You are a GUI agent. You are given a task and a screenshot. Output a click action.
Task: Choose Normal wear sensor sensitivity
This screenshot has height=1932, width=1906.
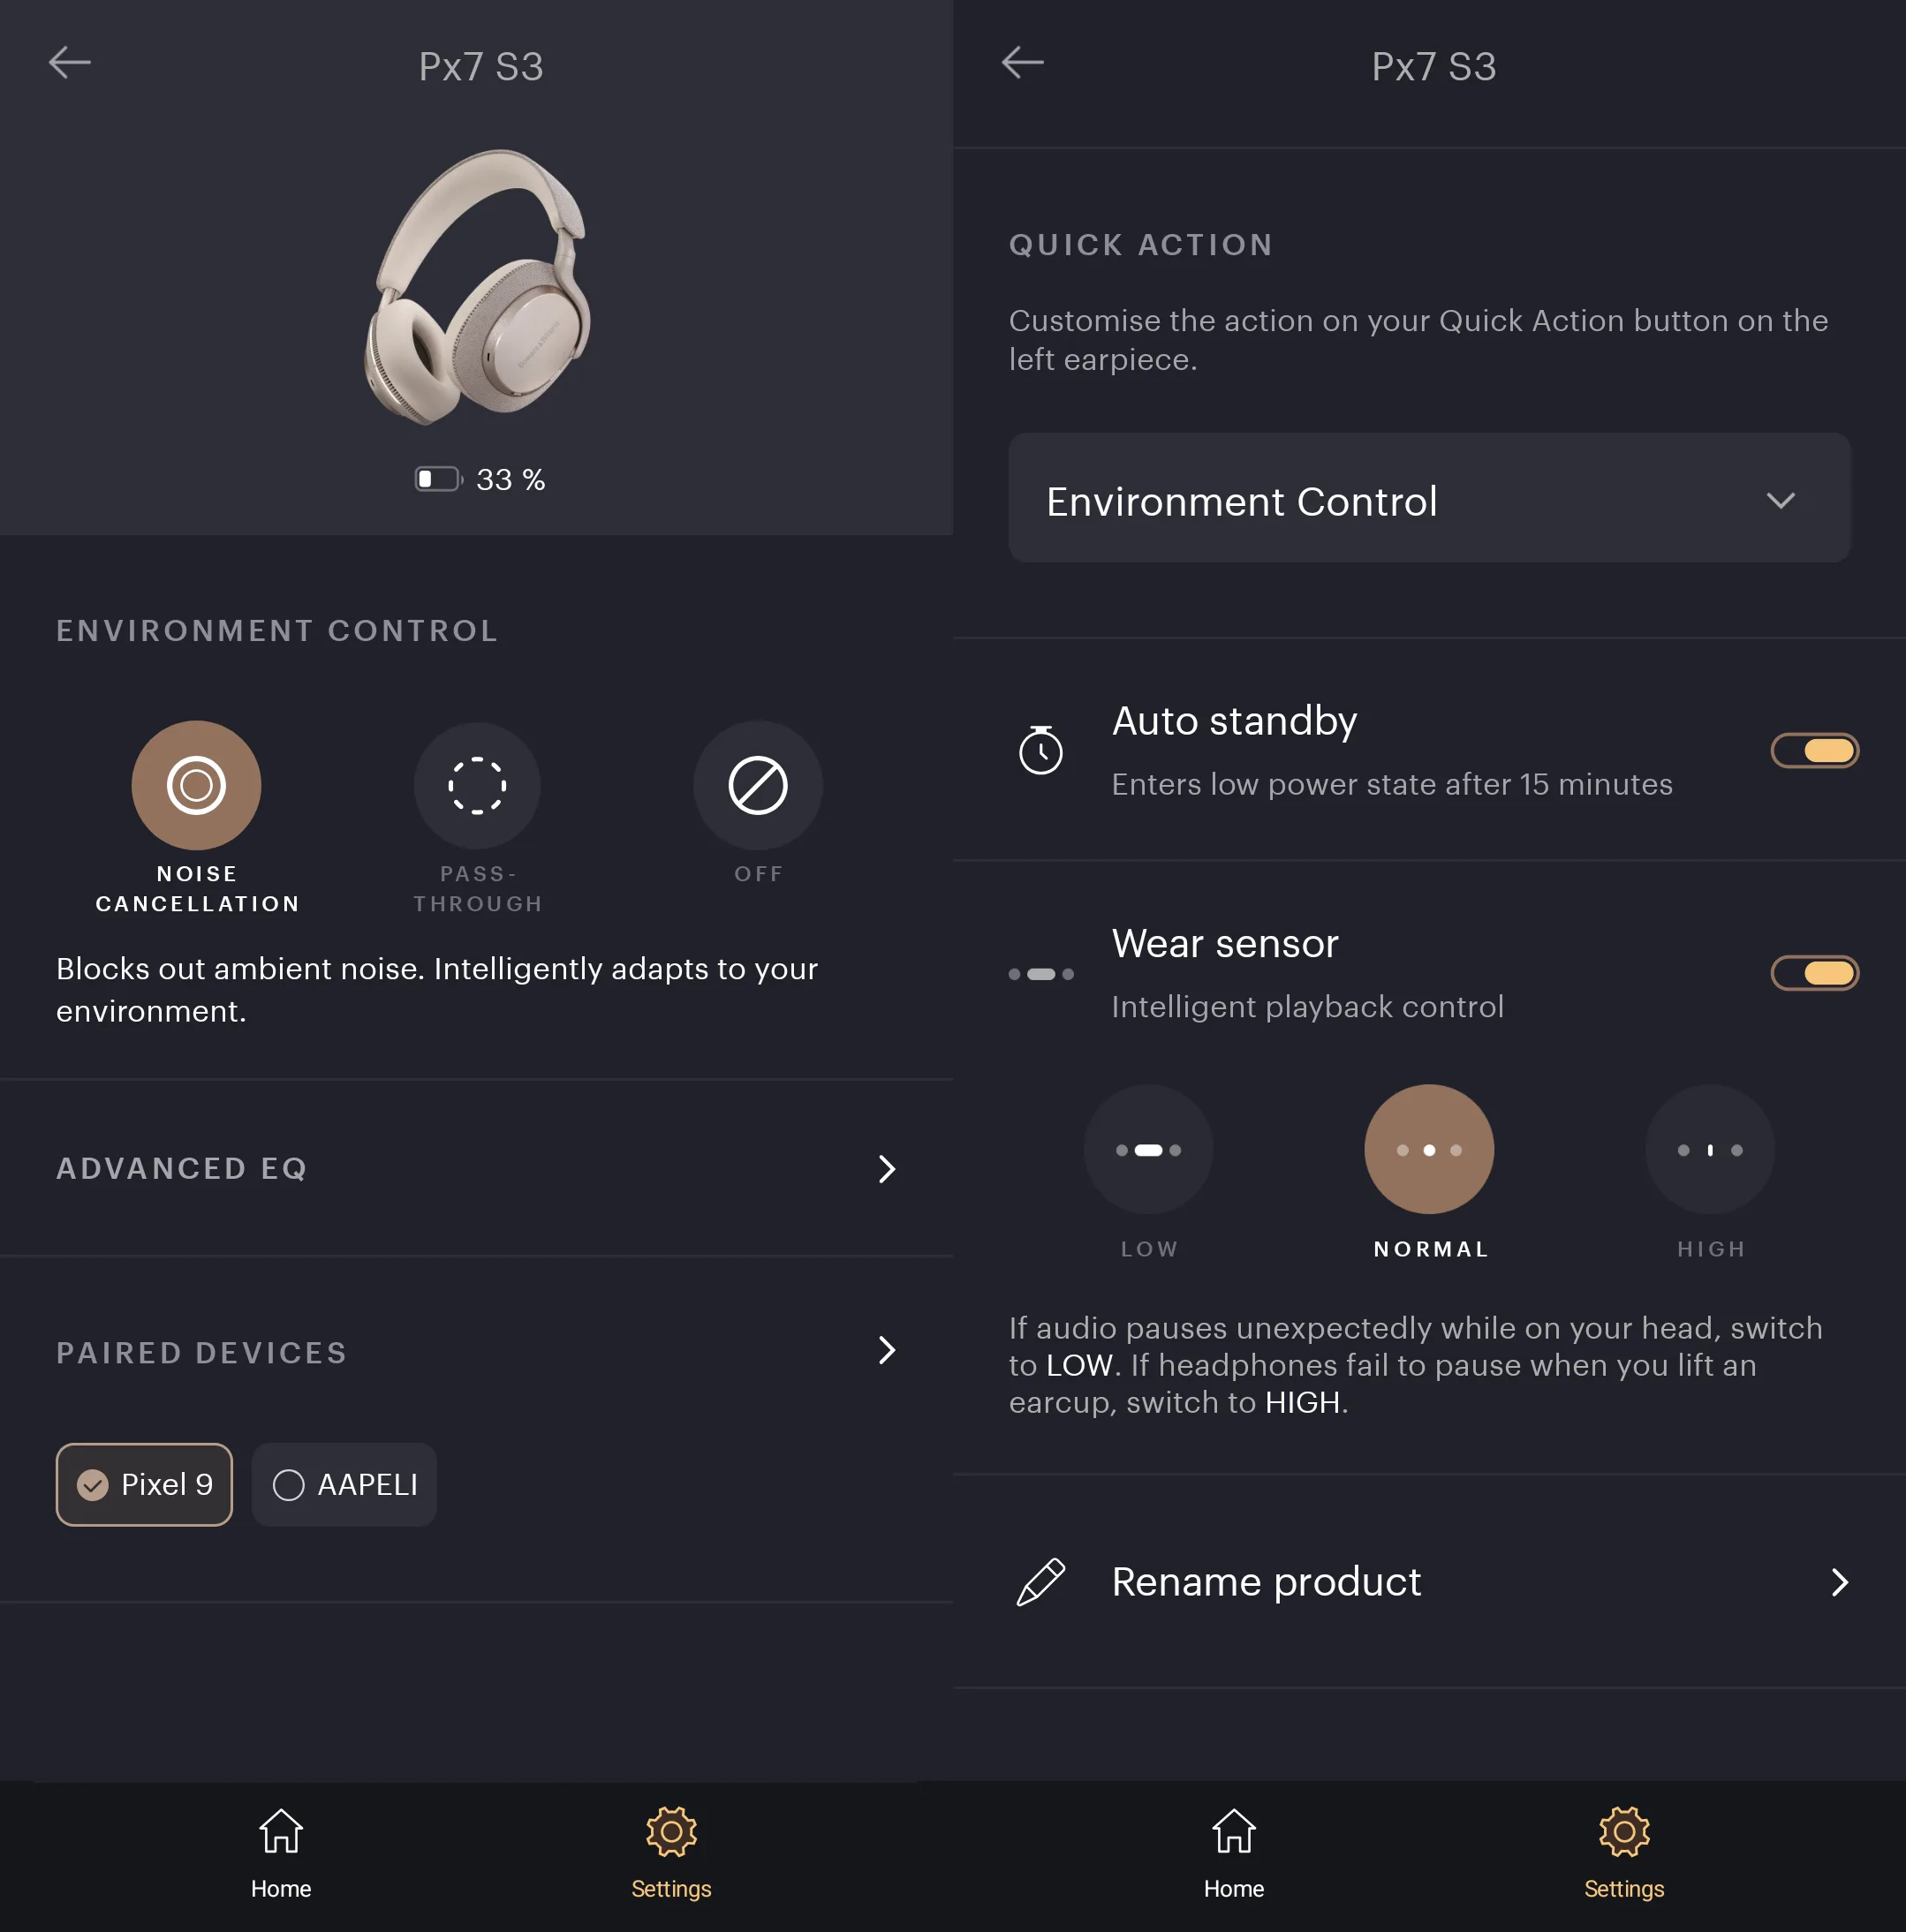tap(1429, 1149)
